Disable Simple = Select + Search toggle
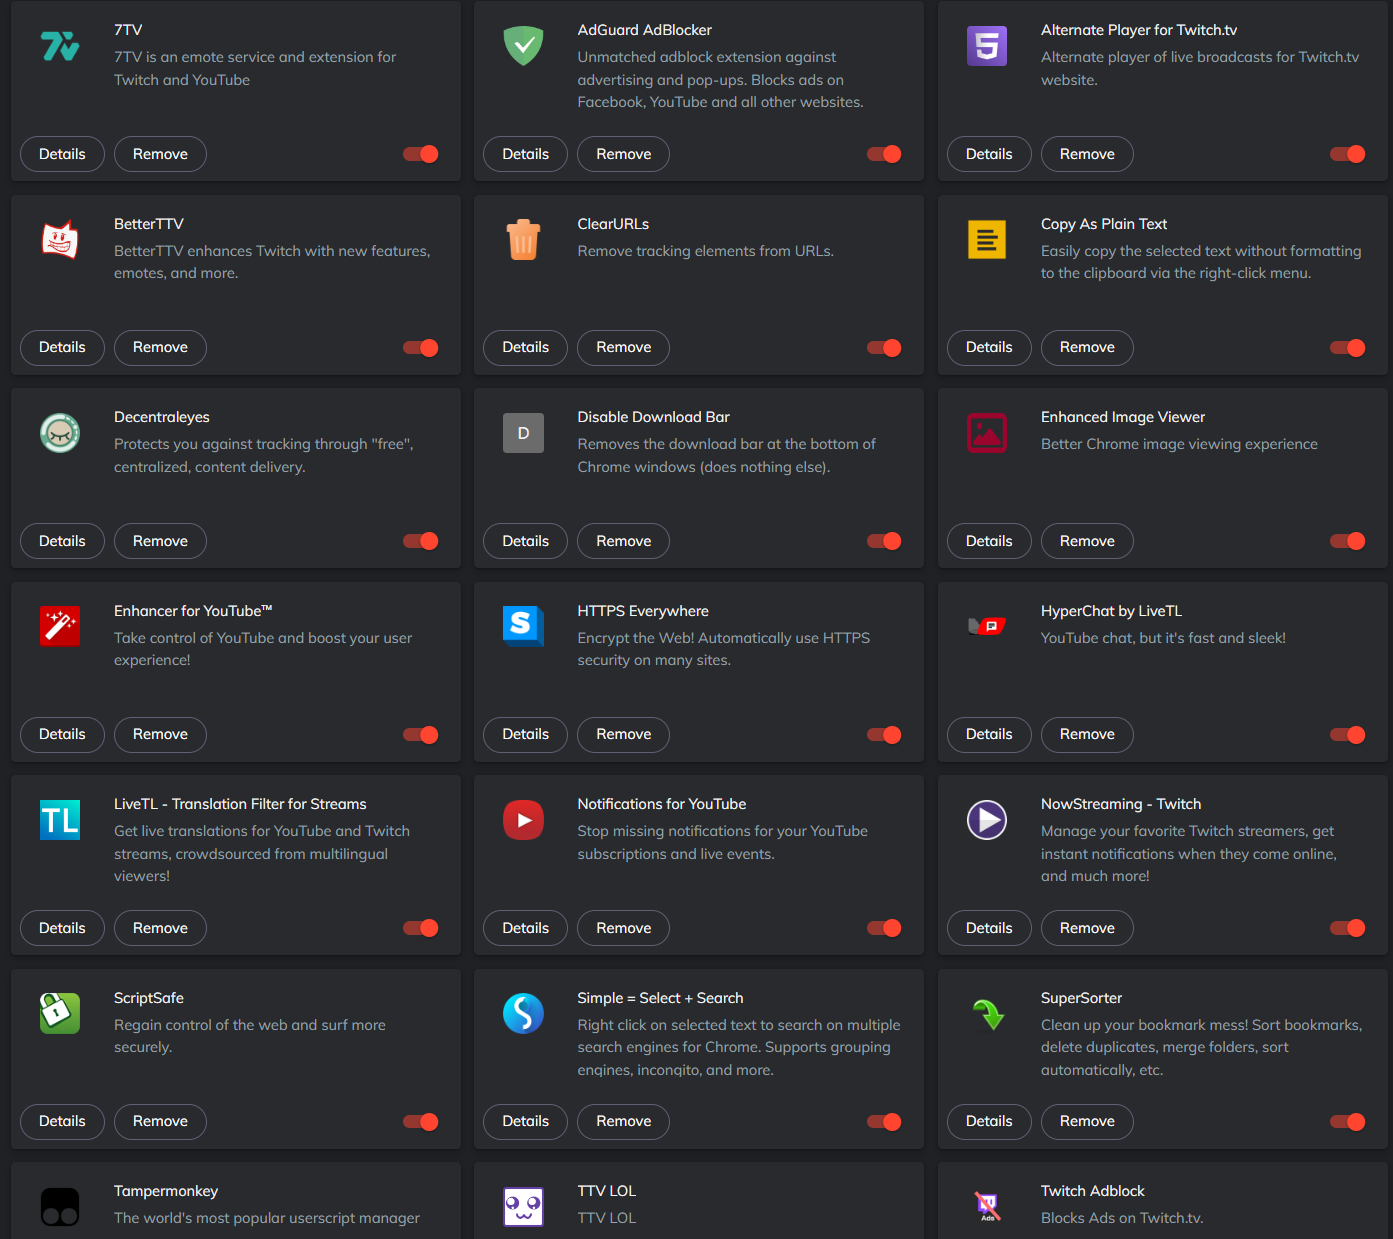The height and width of the screenshot is (1239, 1393). [884, 1122]
